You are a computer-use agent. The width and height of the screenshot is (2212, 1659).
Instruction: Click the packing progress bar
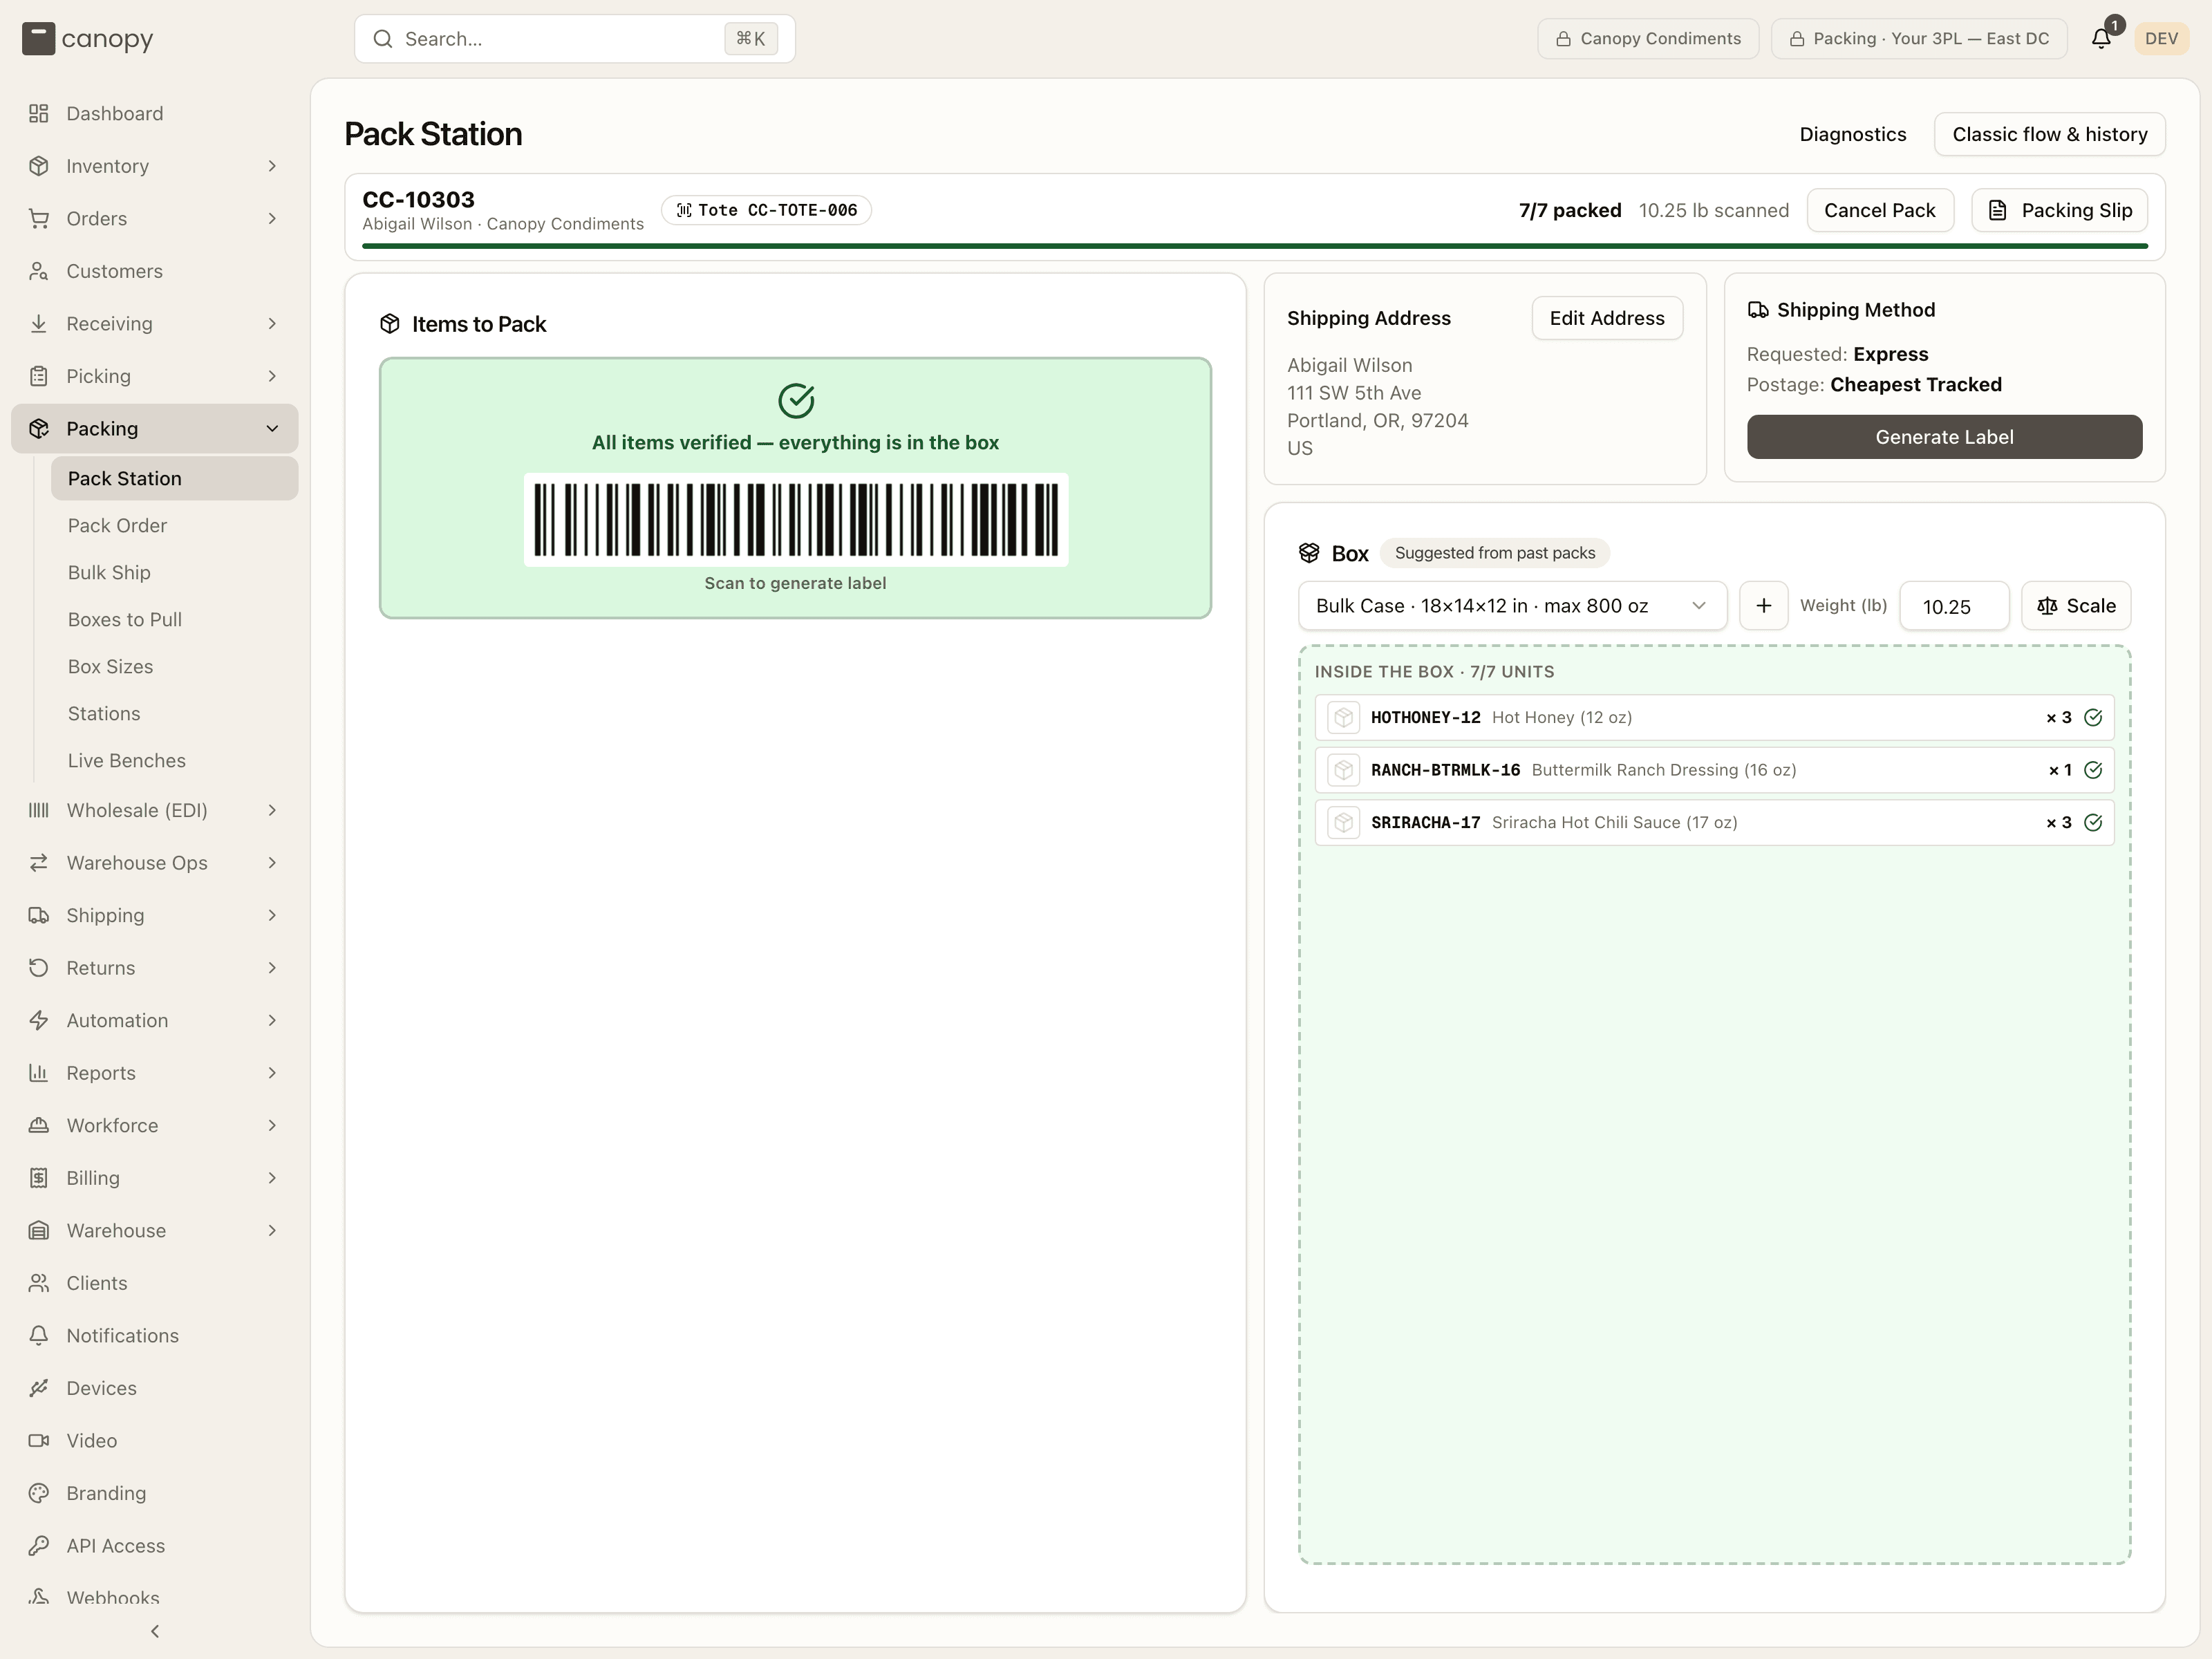point(1254,245)
